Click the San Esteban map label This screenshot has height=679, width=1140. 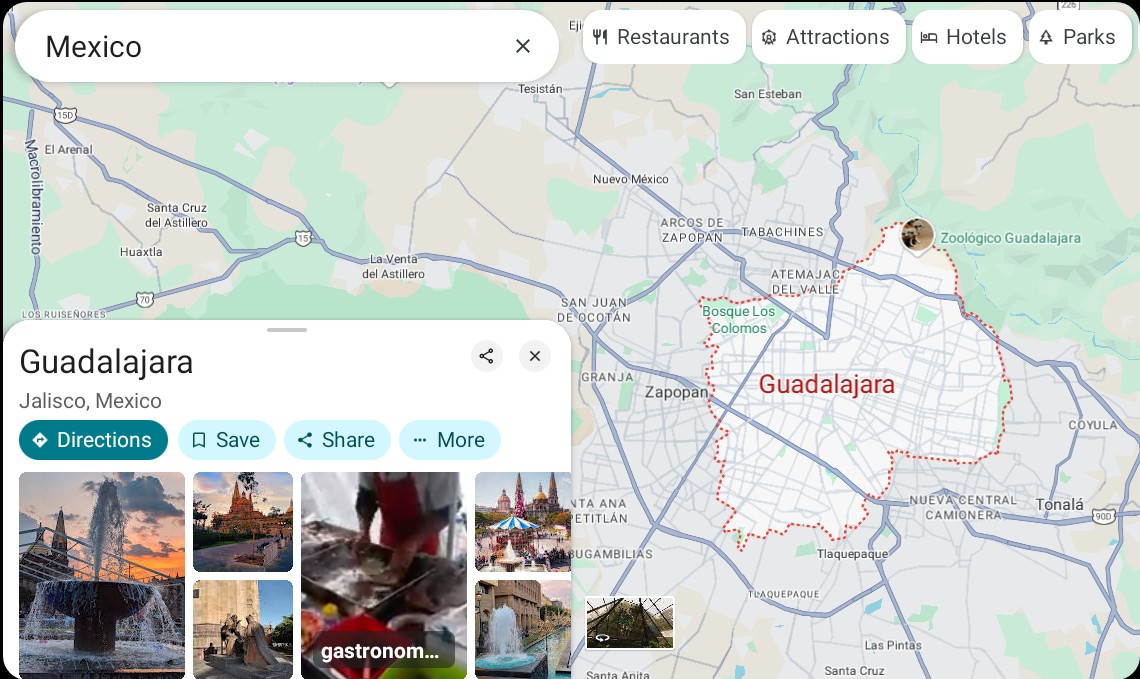coord(768,94)
